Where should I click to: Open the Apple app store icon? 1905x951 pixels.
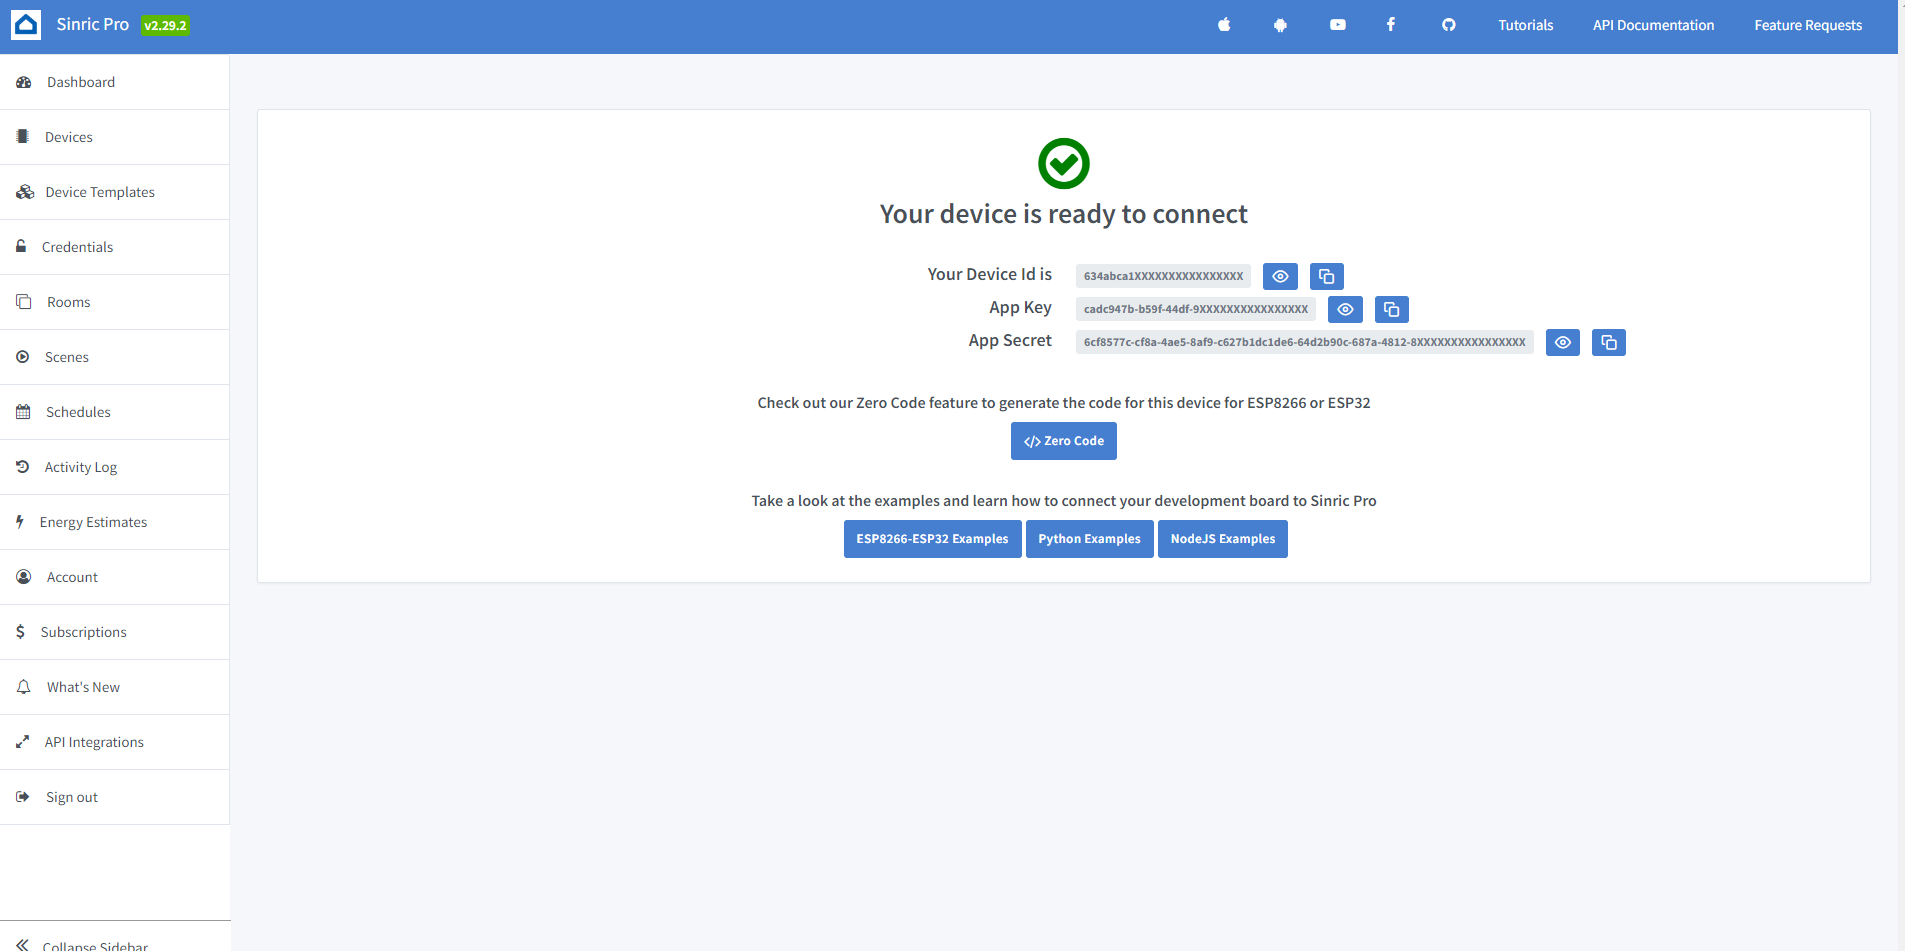tap(1224, 25)
